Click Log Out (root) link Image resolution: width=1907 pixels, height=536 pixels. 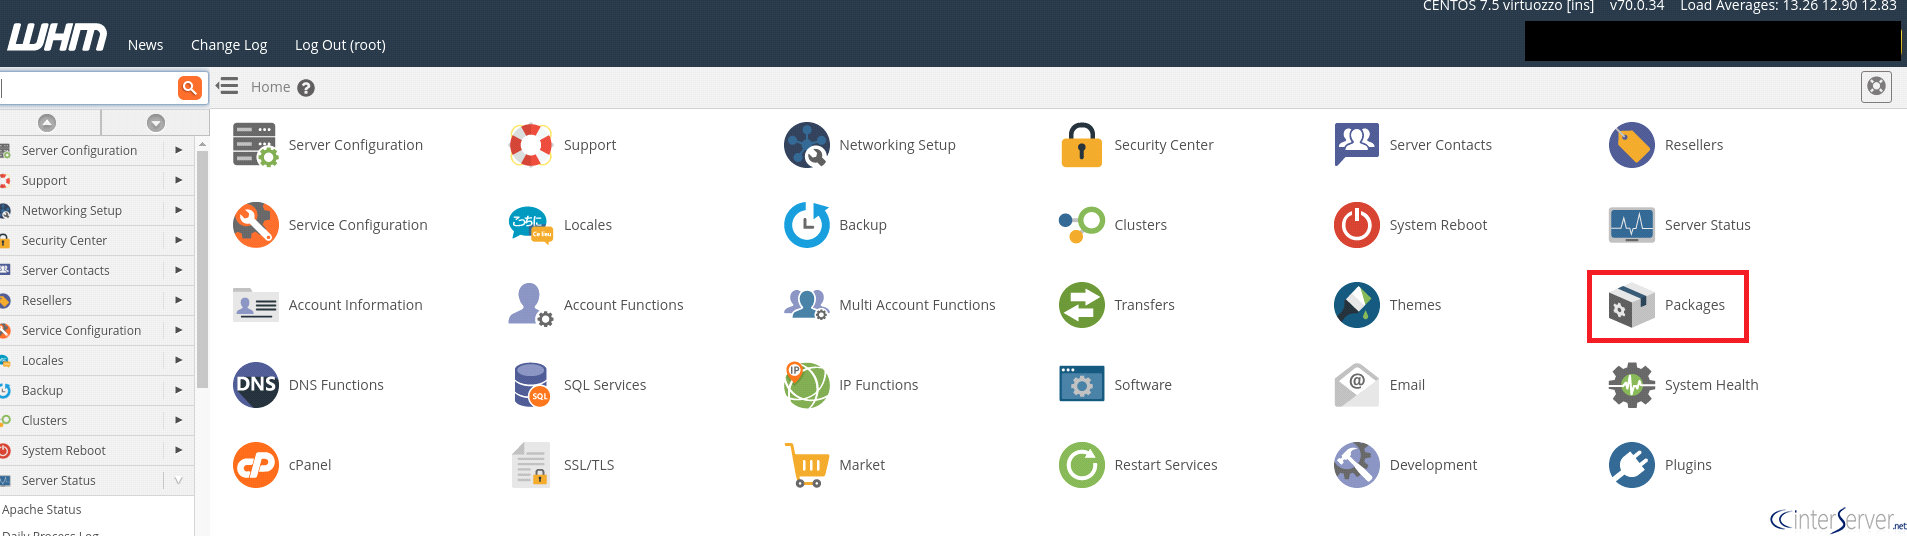340,45
